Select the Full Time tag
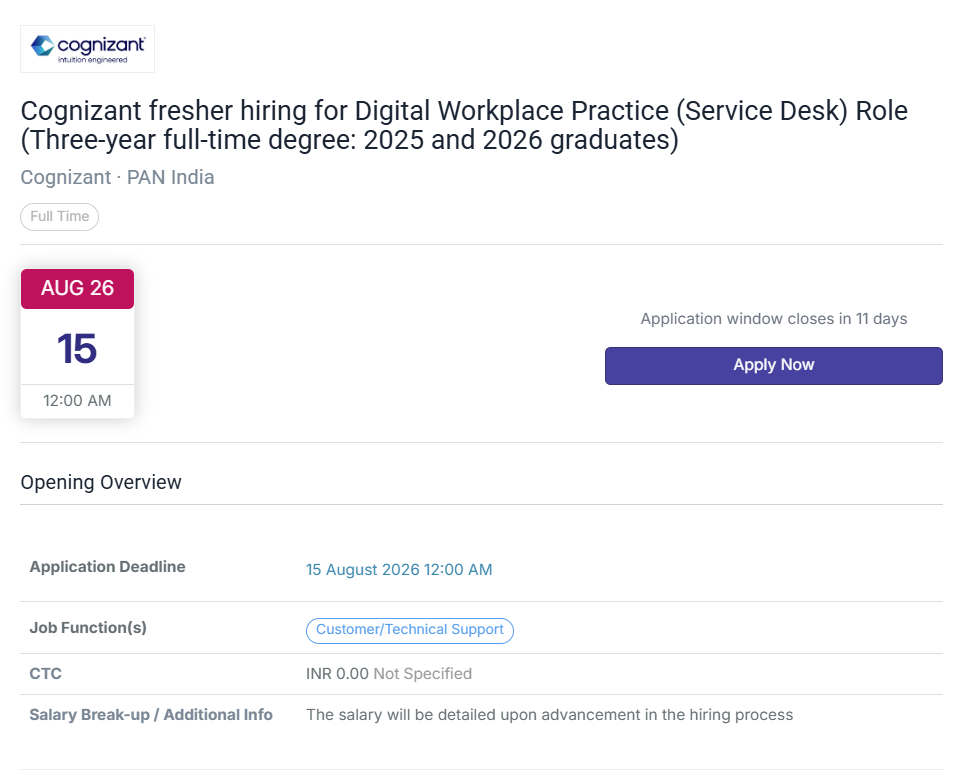Viewport: 963px width, 771px height. [x=60, y=217]
